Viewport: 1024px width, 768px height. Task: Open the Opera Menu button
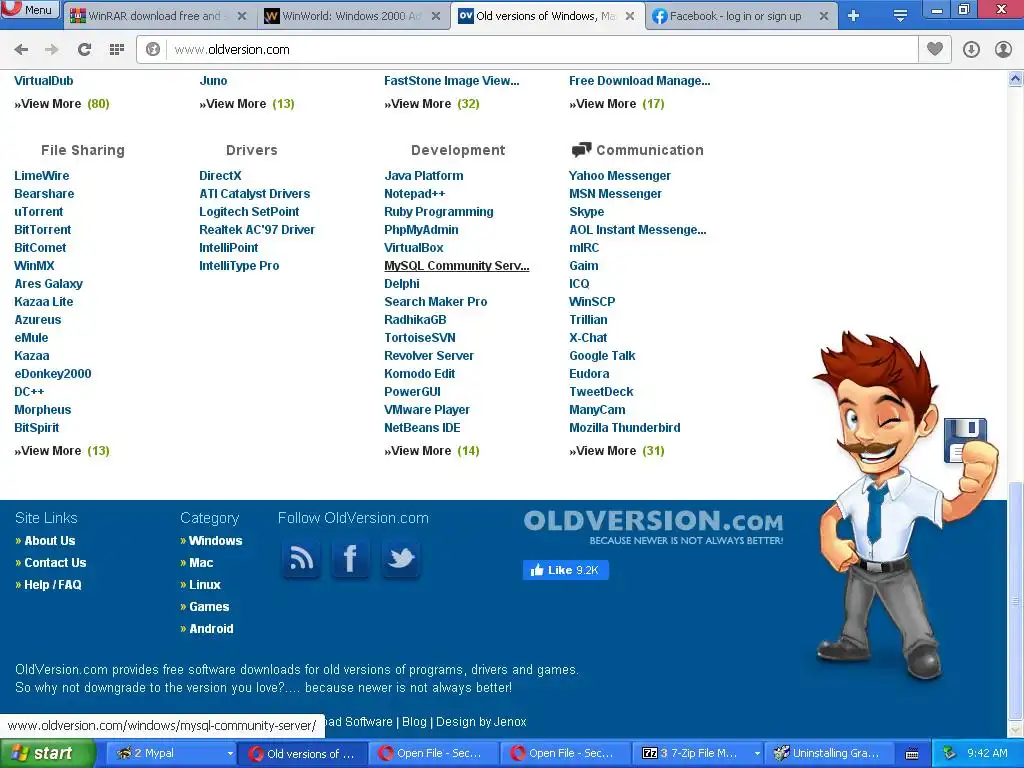click(30, 10)
